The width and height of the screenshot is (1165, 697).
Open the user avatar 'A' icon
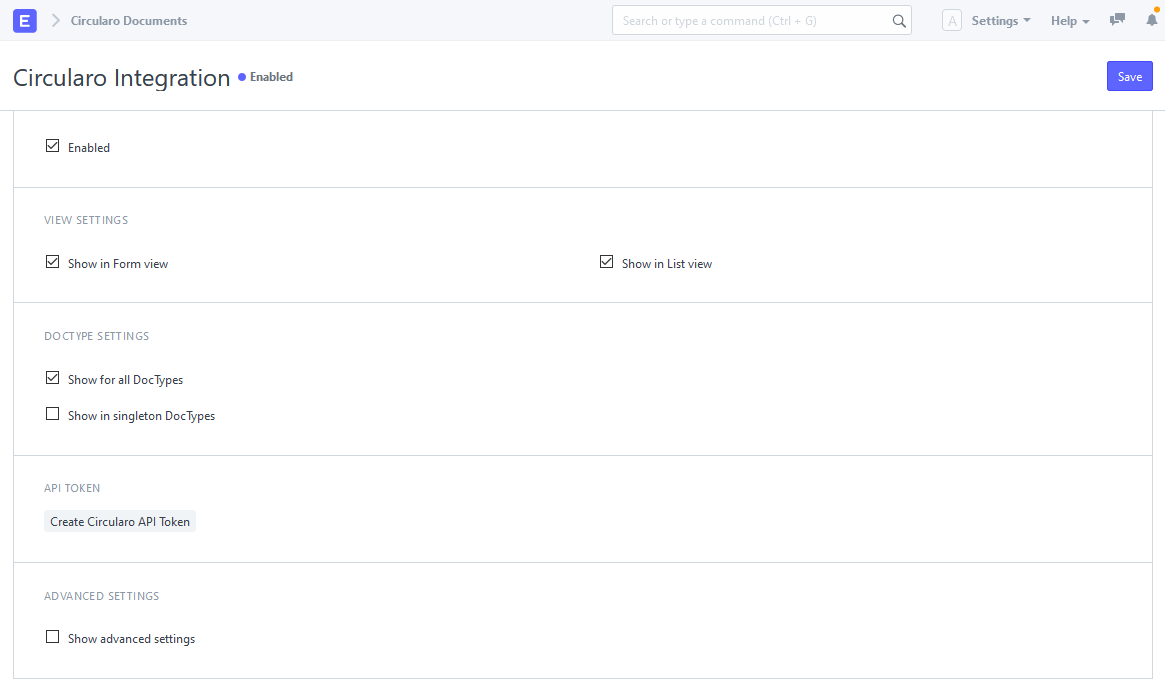952,21
